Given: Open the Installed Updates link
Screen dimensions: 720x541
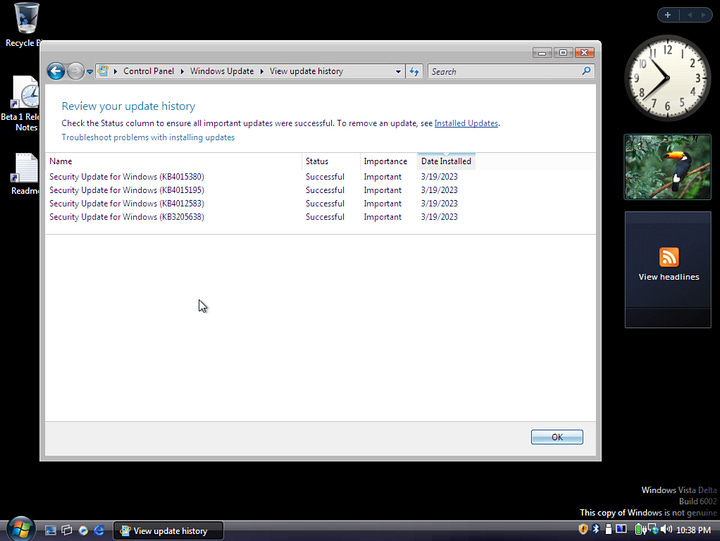Looking at the screenshot, I should (x=466, y=123).
